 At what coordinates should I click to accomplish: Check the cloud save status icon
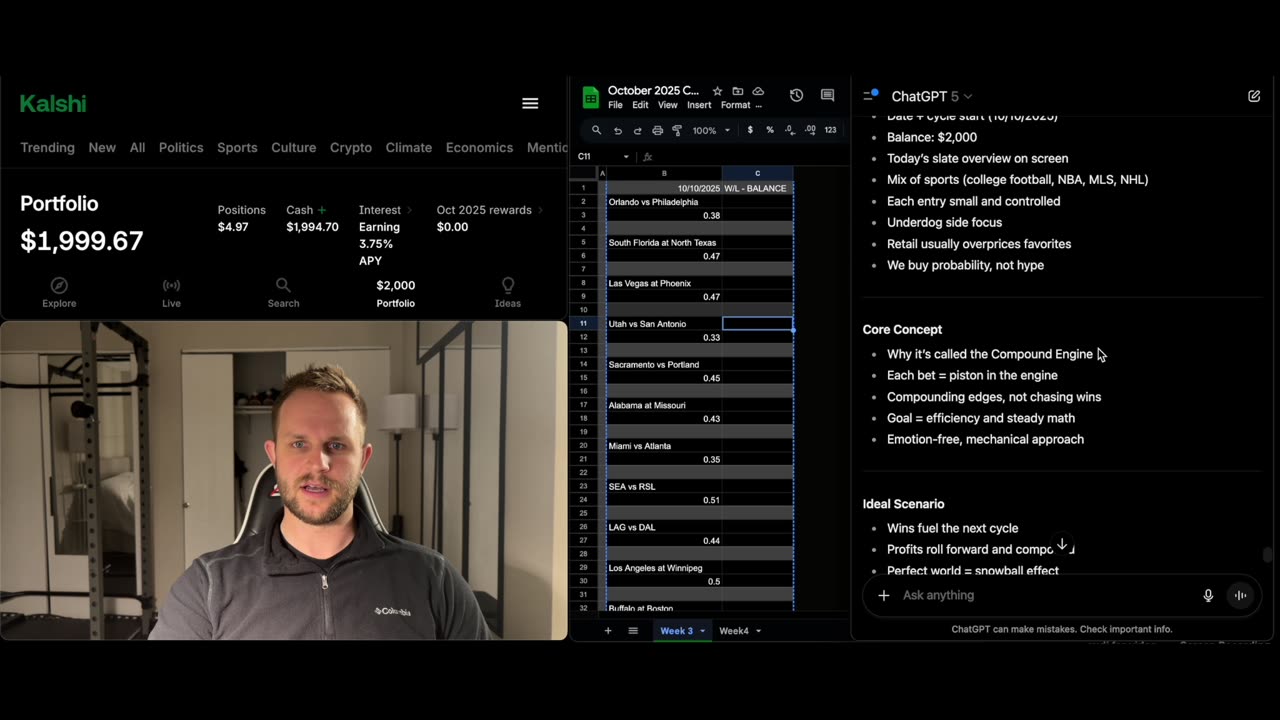click(x=758, y=91)
